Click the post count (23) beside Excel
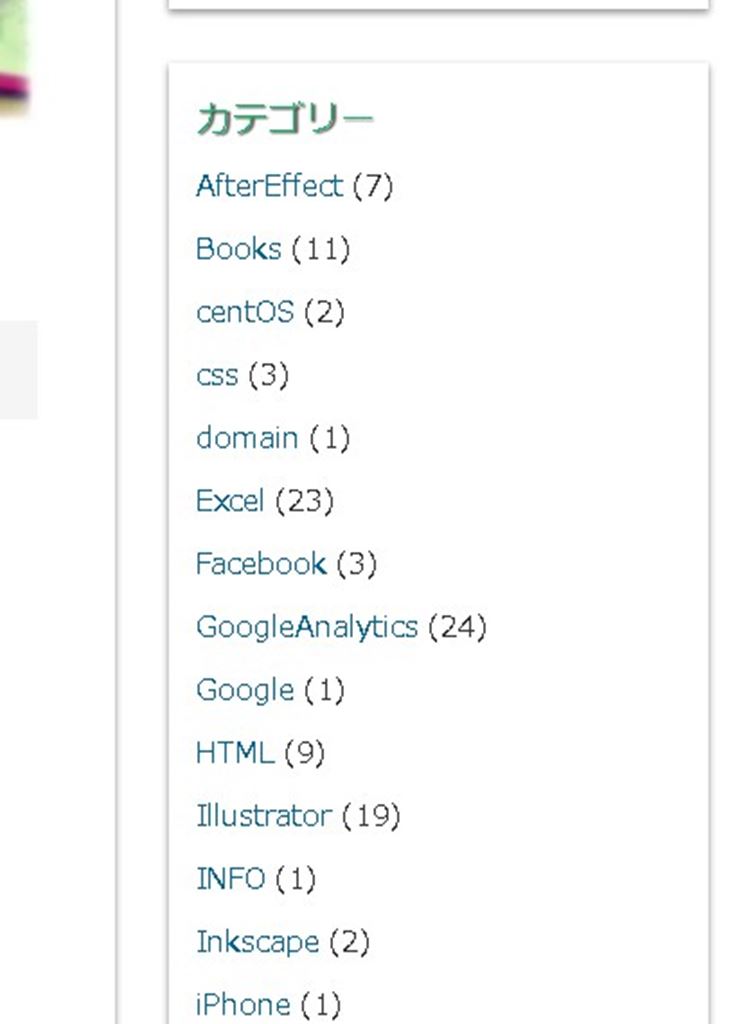This screenshot has width=748, height=1024. (x=304, y=501)
